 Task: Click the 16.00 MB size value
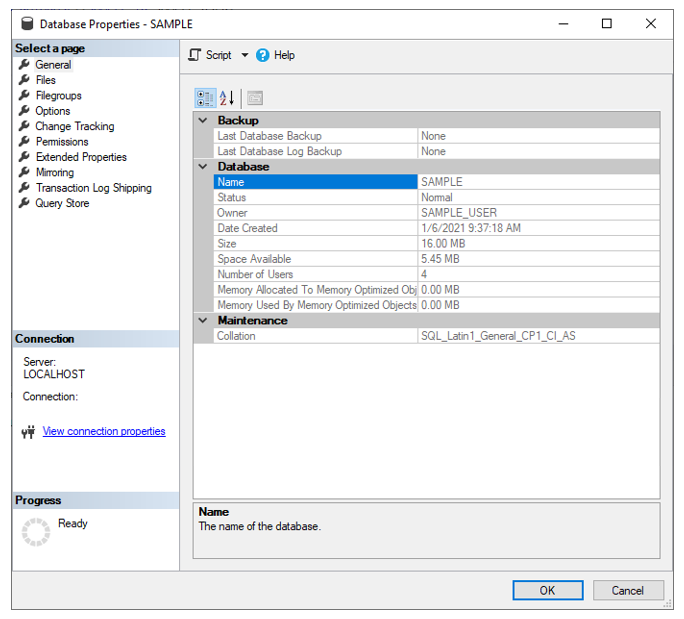click(x=443, y=243)
